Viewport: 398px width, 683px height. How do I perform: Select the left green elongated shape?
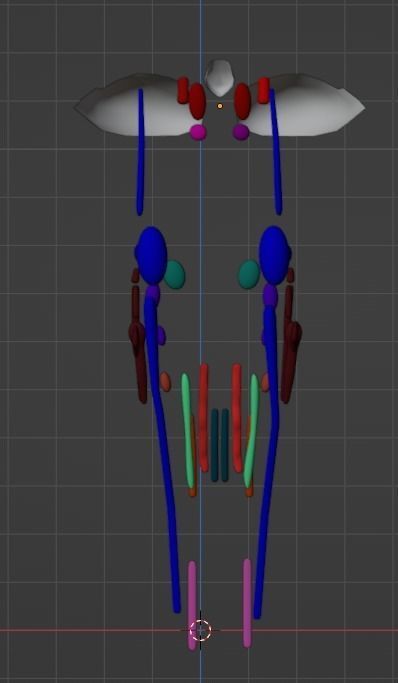(x=188, y=430)
